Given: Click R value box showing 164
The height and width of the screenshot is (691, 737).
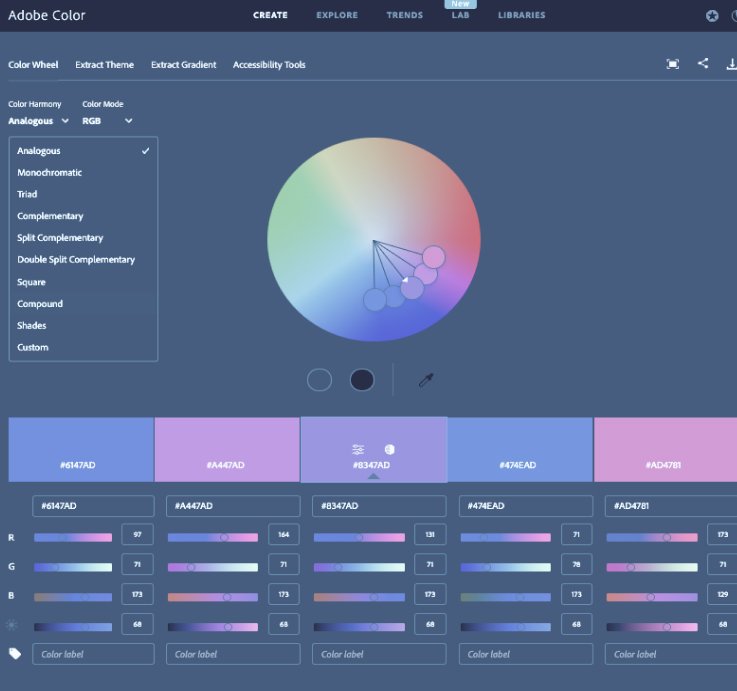Looking at the screenshot, I should click(x=284, y=534).
